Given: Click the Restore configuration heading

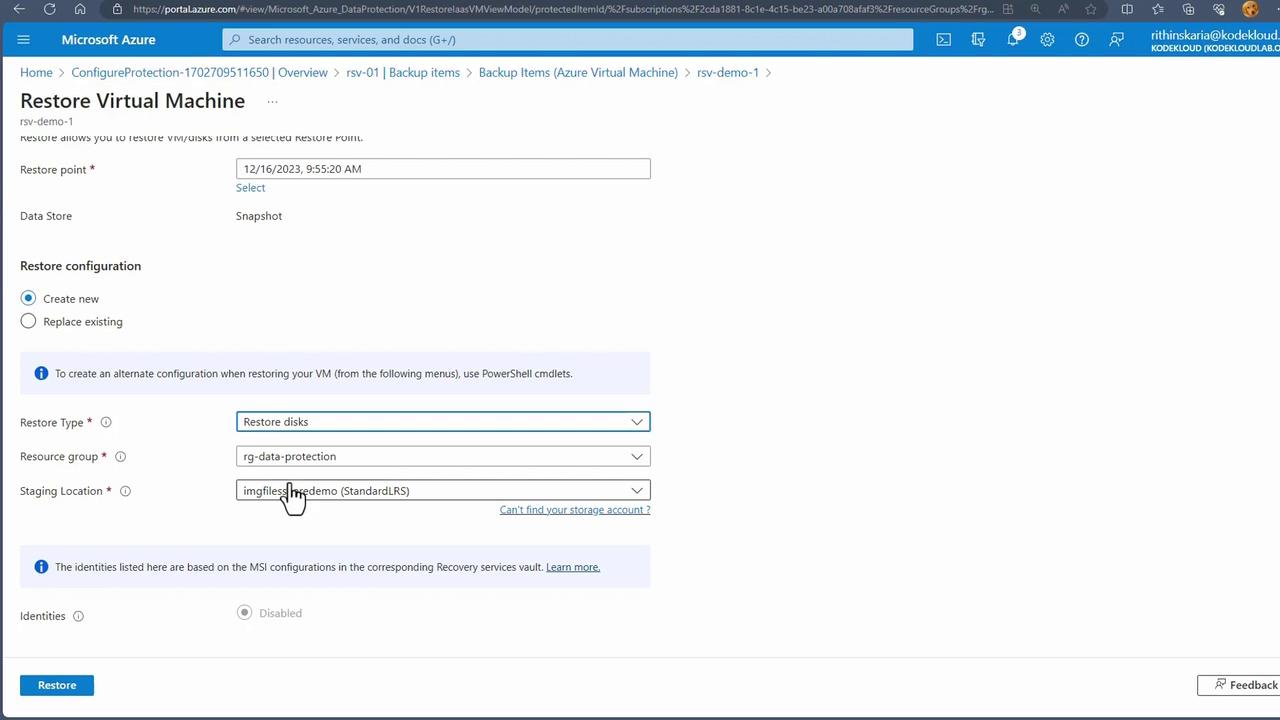Looking at the screenshot, I should pyautogui.click(x=80, y=266).
